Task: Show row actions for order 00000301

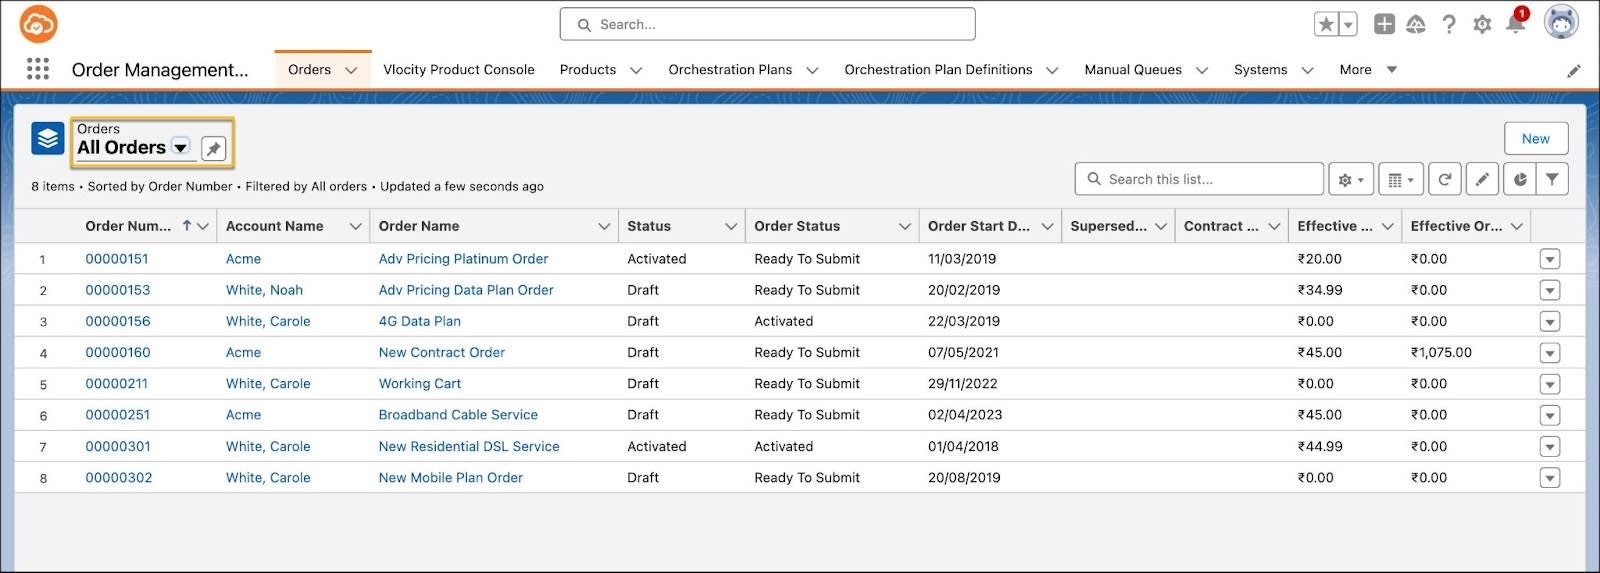Action: click(x=1550, y=447)
